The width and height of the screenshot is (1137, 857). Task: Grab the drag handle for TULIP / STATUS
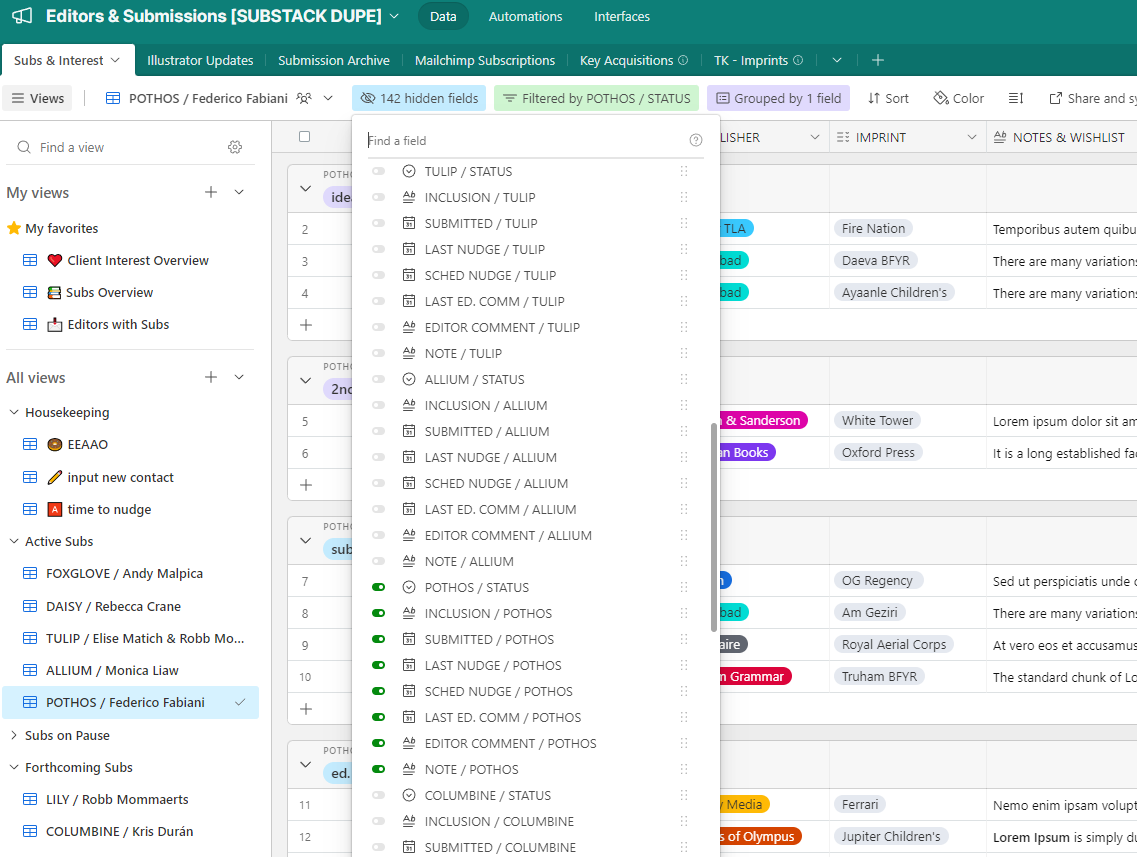[x=684, y=171]
